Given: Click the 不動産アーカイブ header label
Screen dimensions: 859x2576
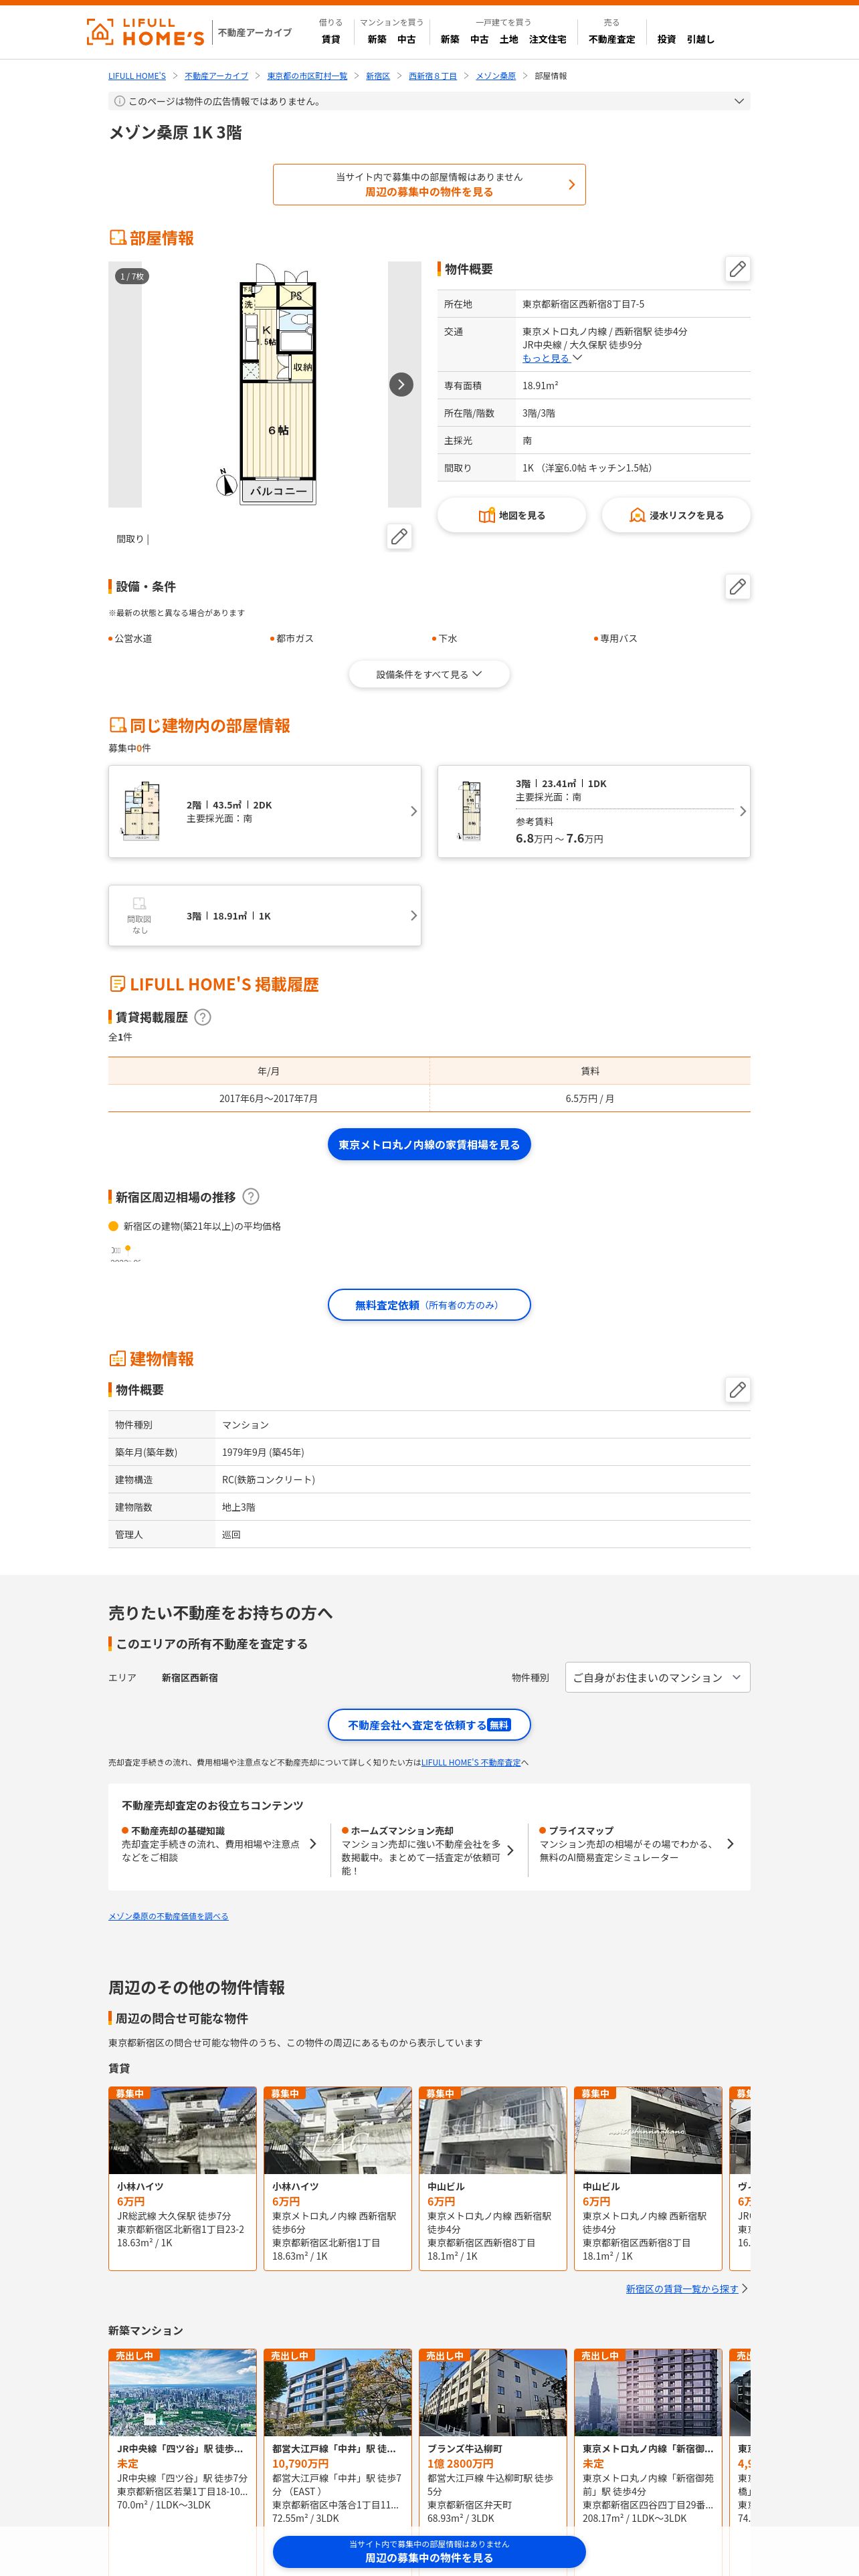Looking at the screenshot, I should click(255, 33).
